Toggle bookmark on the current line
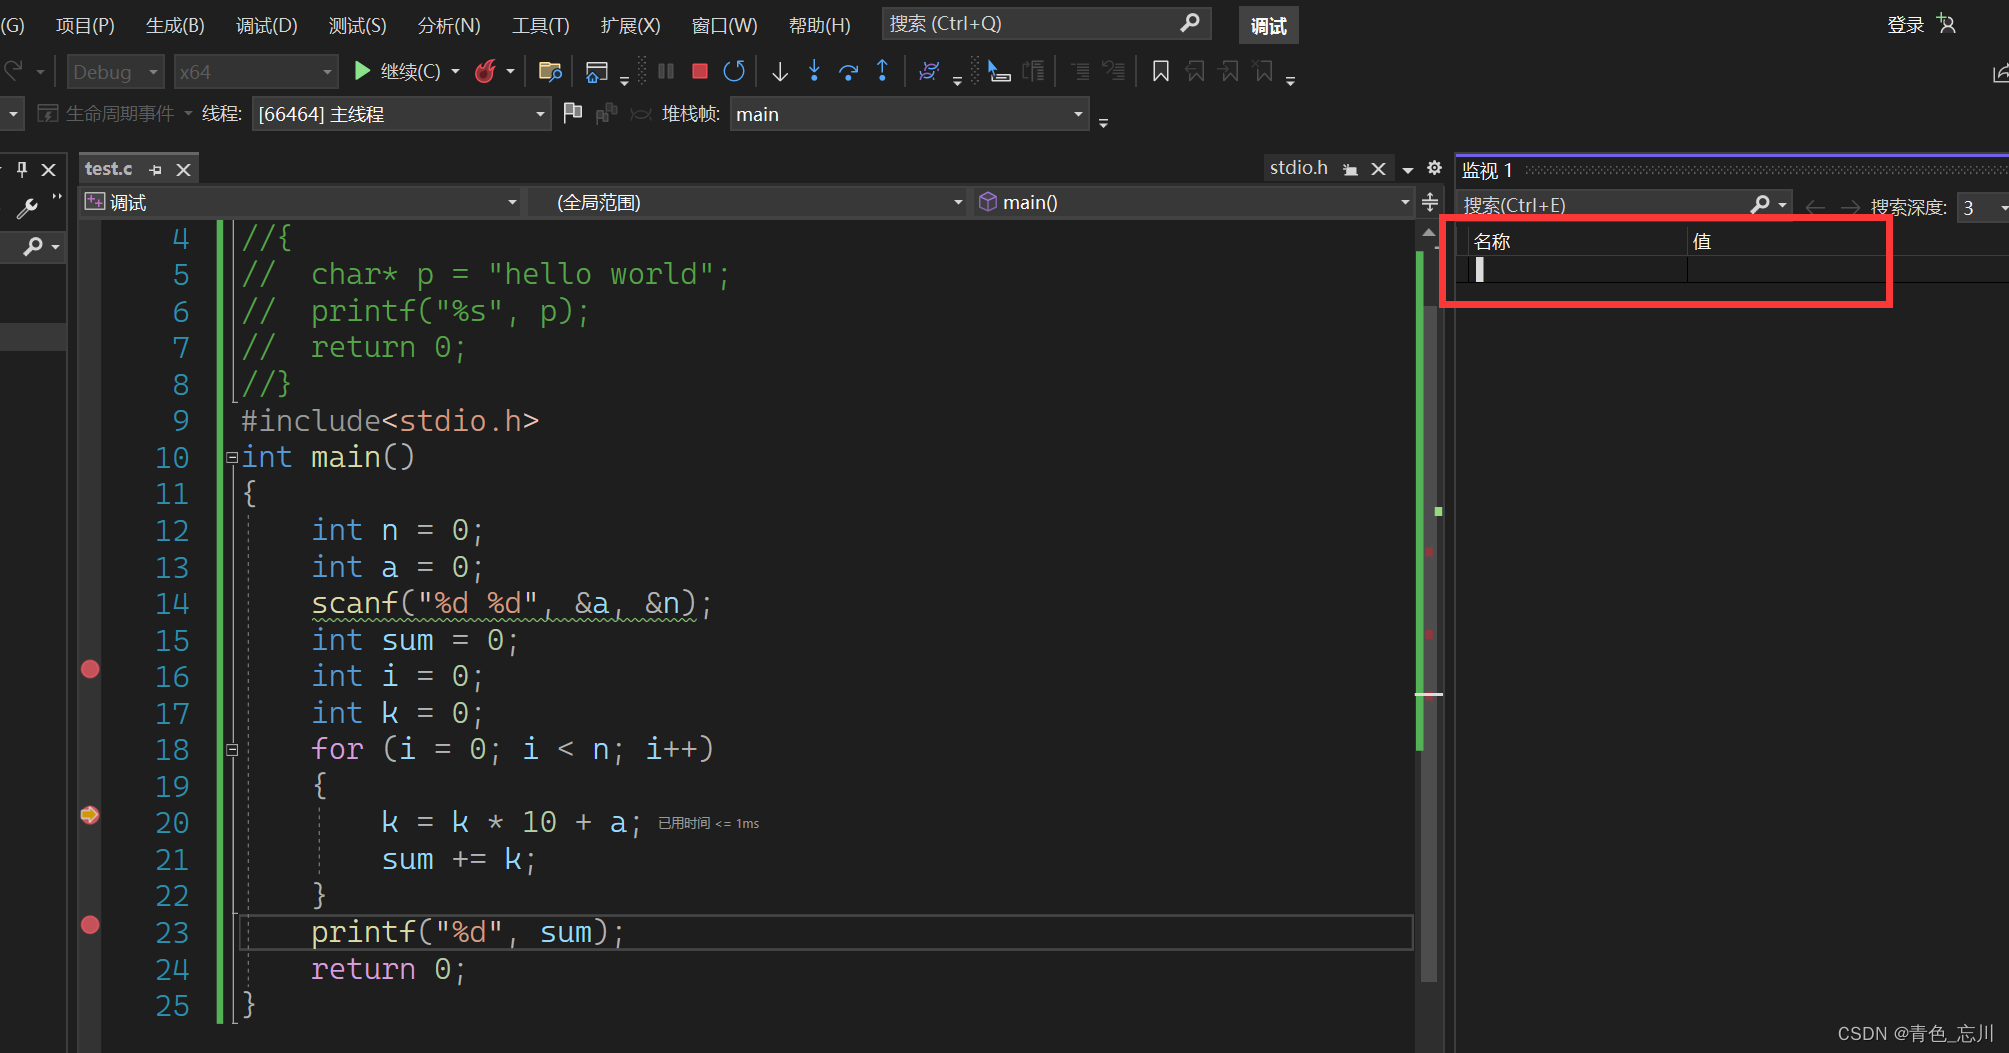This screenshot has height=1053, width=2009. pos(1160,71)
